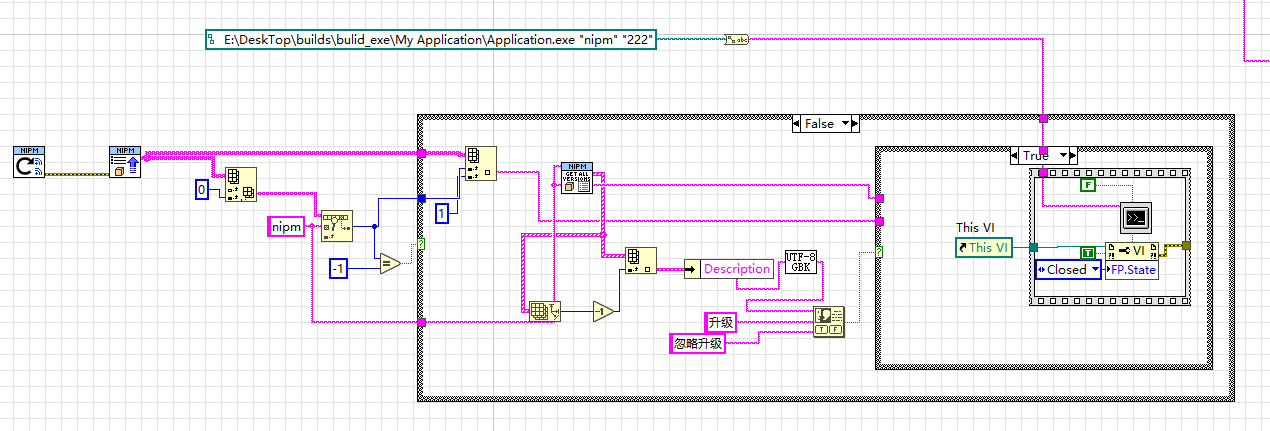Screen dimensions: 1270x431
Task: Click the inner case selector question-mark terminal
Action: coord(878,251)
